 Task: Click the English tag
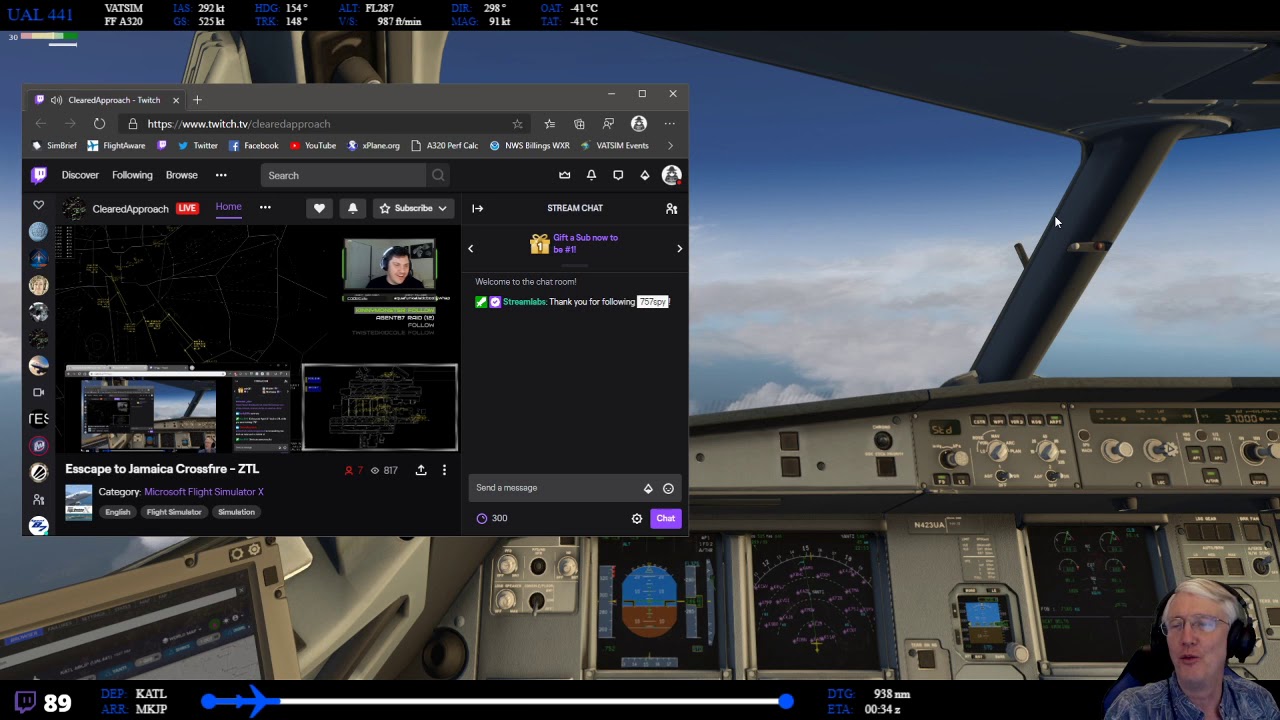tap(118, 512)
